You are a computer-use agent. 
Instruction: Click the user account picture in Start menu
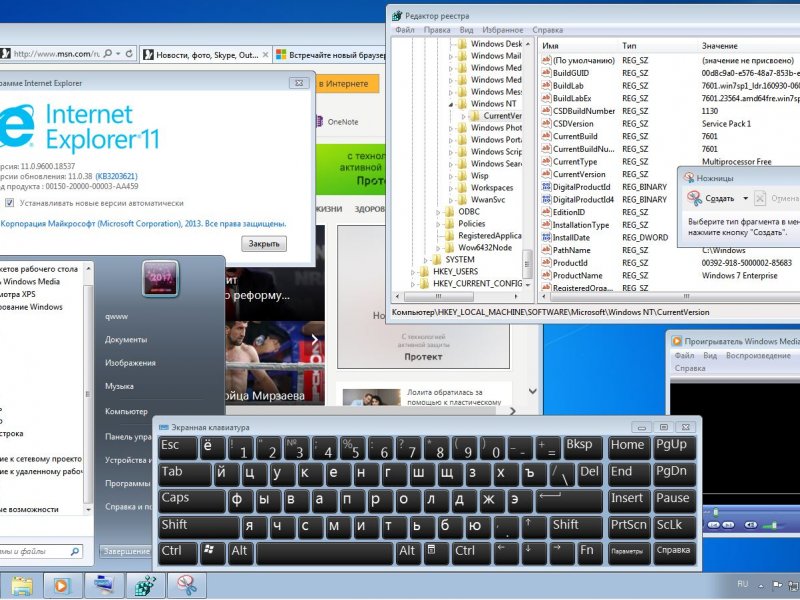(x=160, y=278)
